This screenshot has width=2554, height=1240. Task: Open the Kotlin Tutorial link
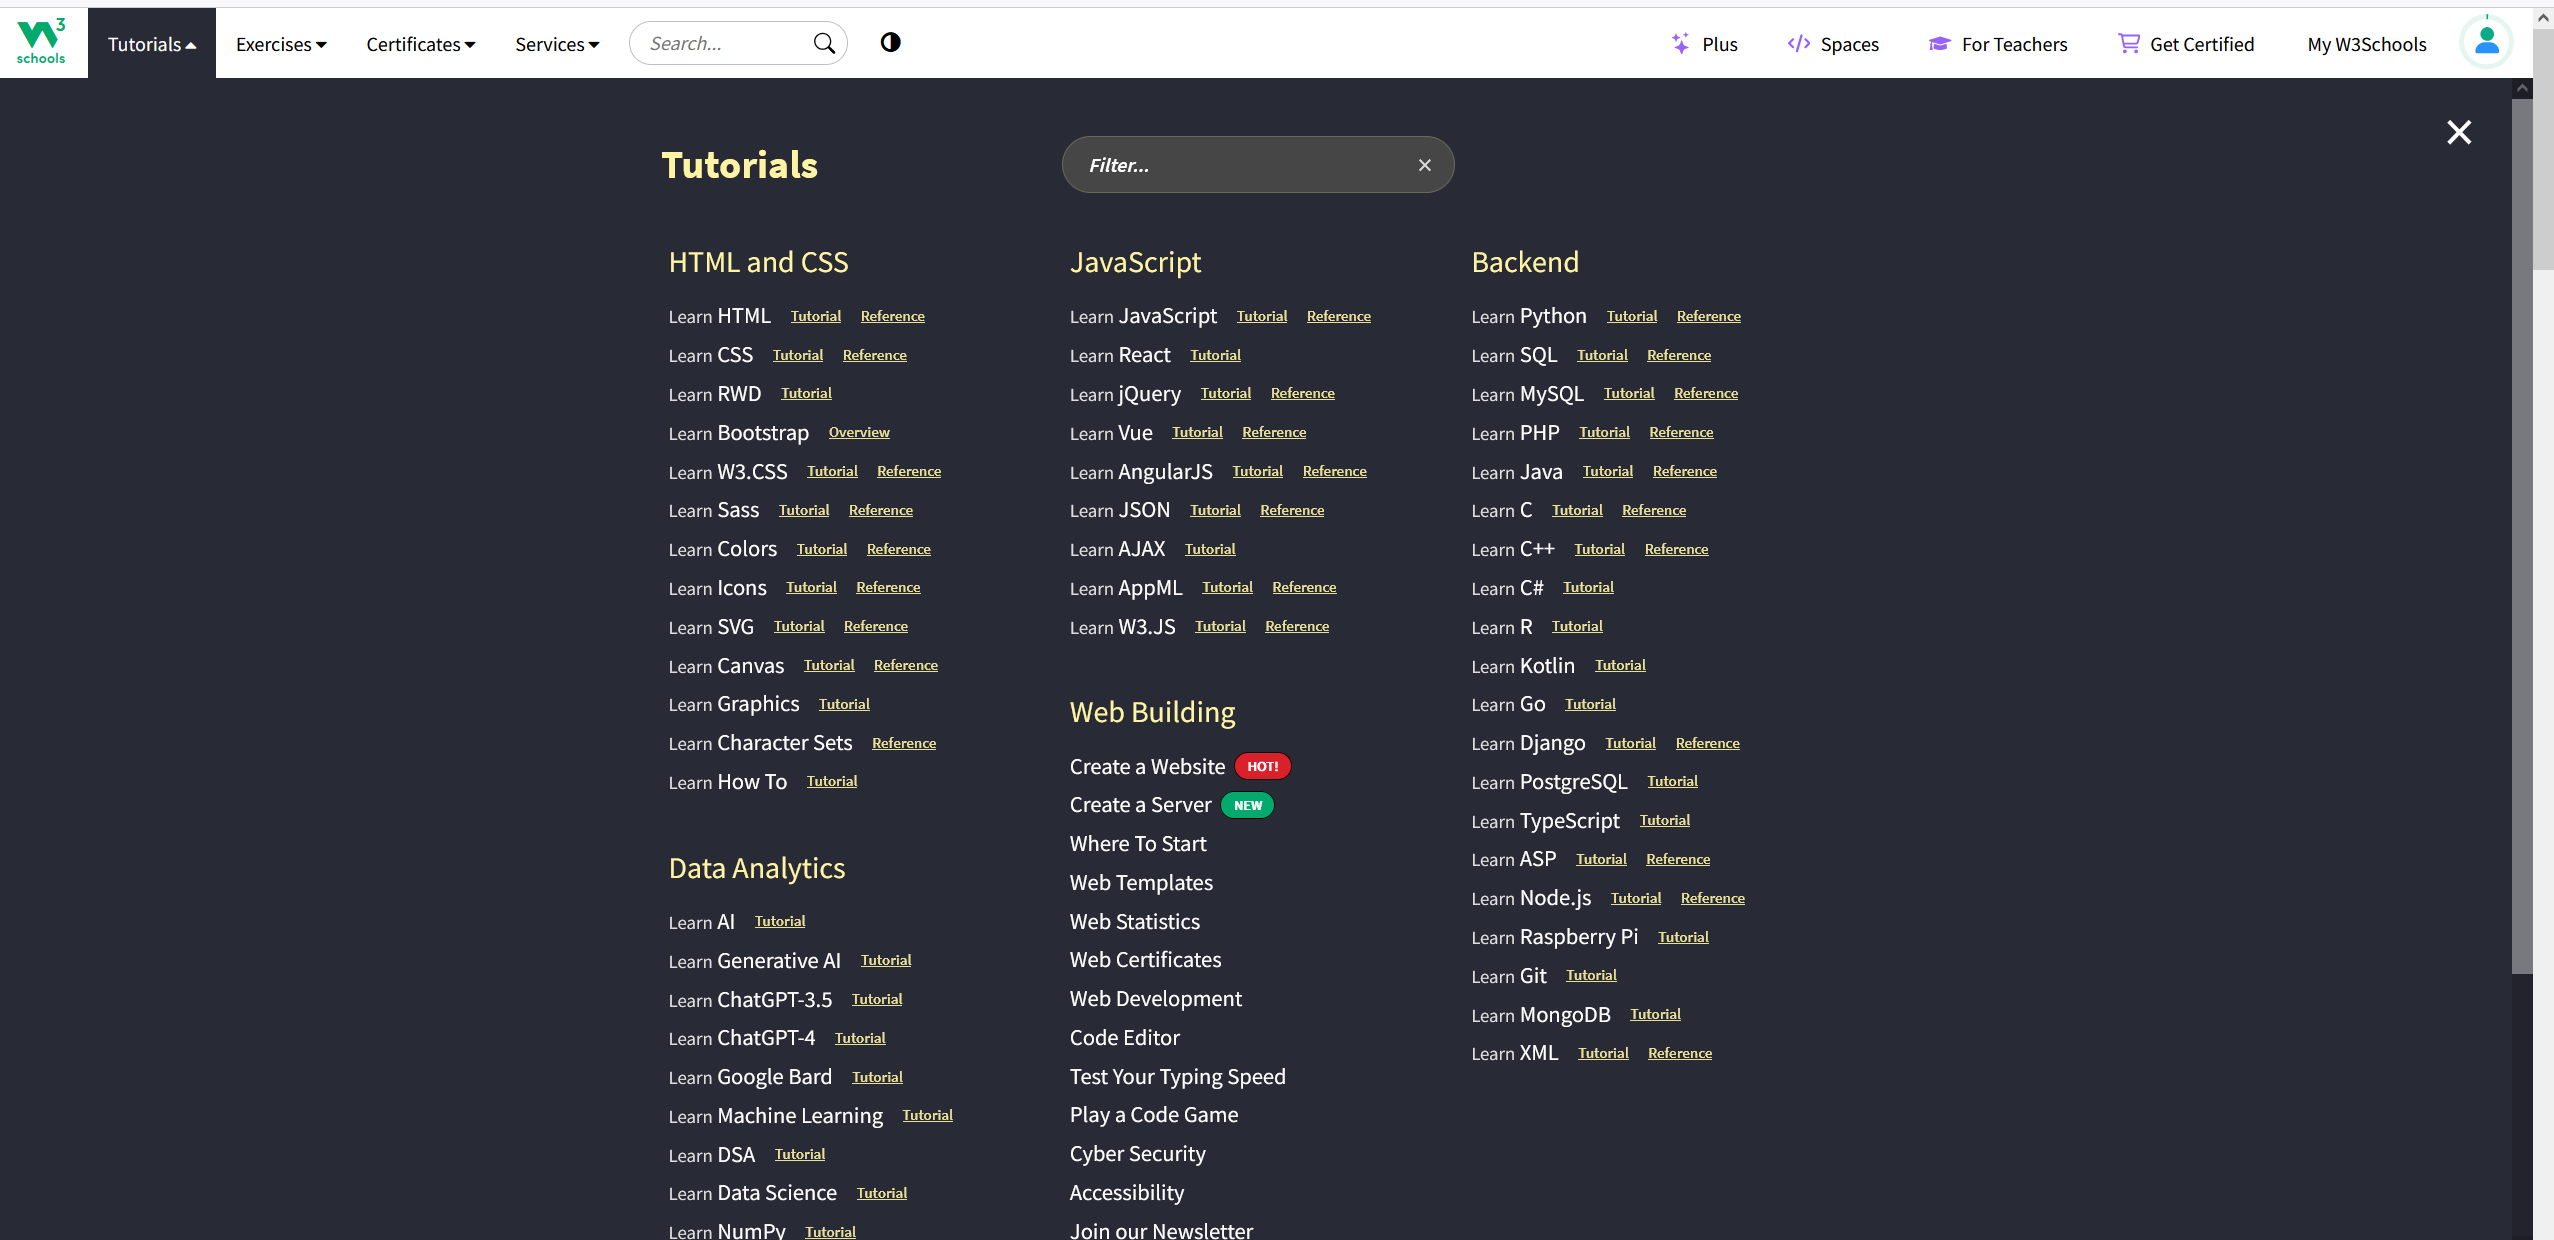1620,665
